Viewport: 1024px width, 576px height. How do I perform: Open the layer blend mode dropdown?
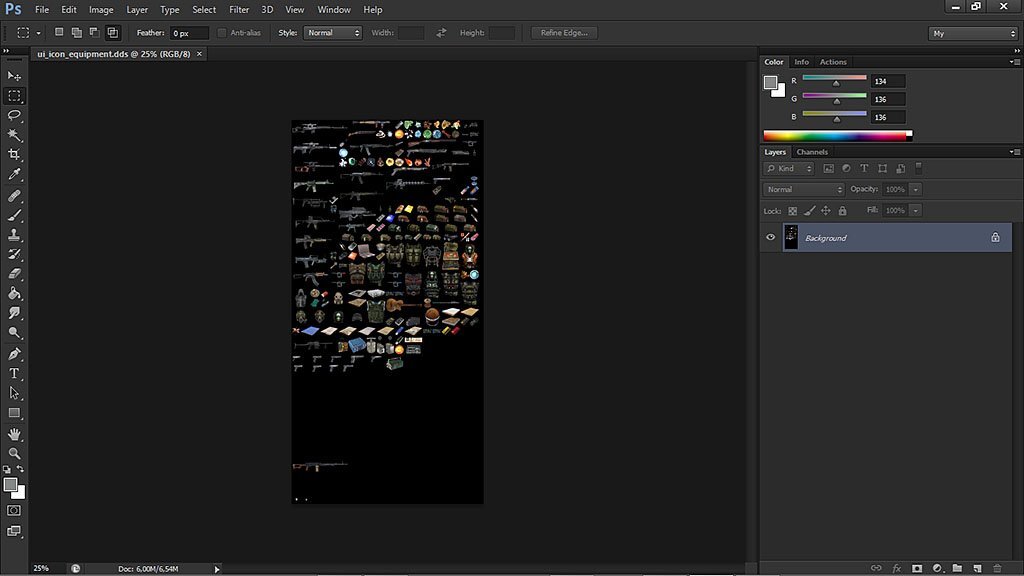pos(804,190)
